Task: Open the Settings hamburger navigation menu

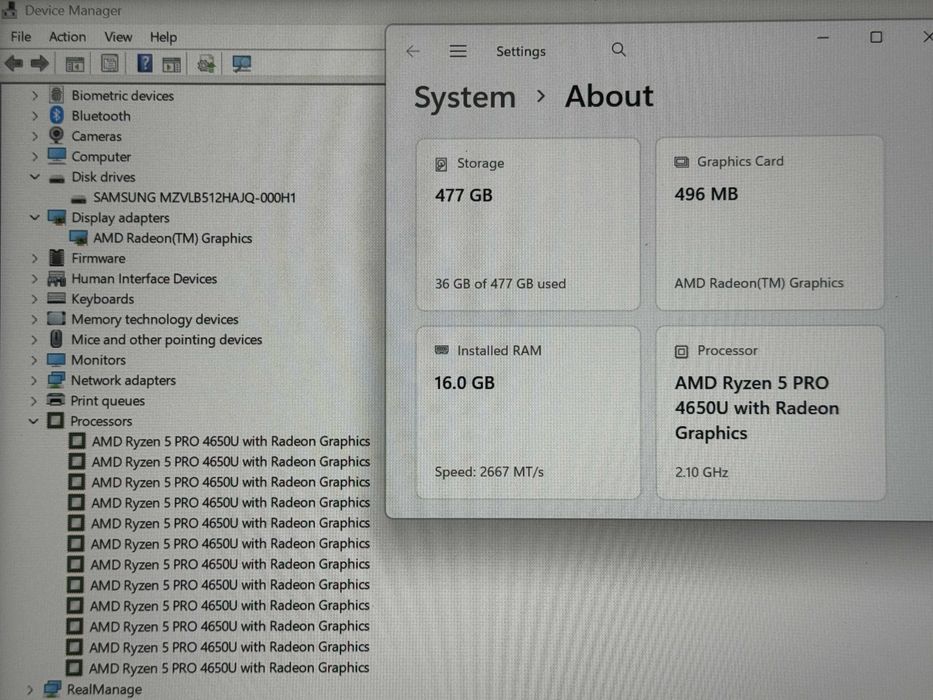Action: coord(458,51)
